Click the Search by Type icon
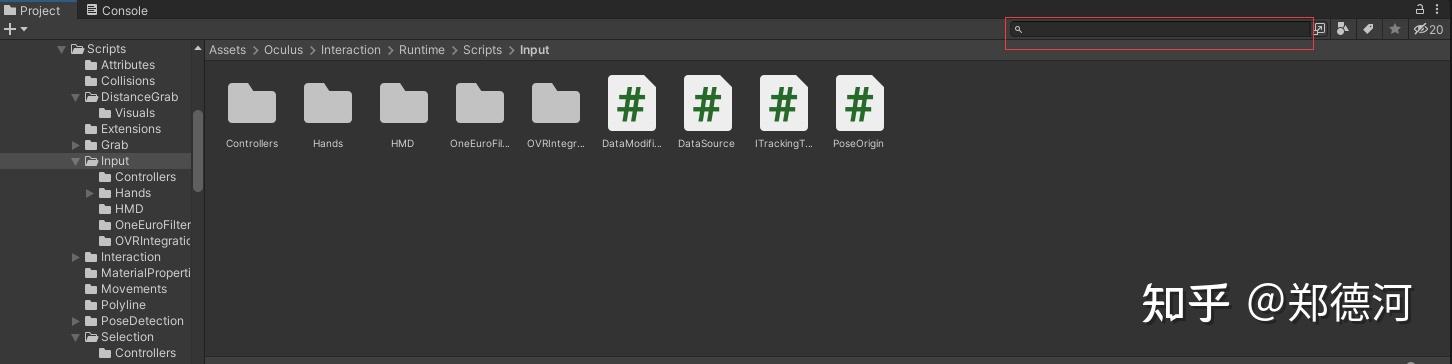 coord(1343,29)
